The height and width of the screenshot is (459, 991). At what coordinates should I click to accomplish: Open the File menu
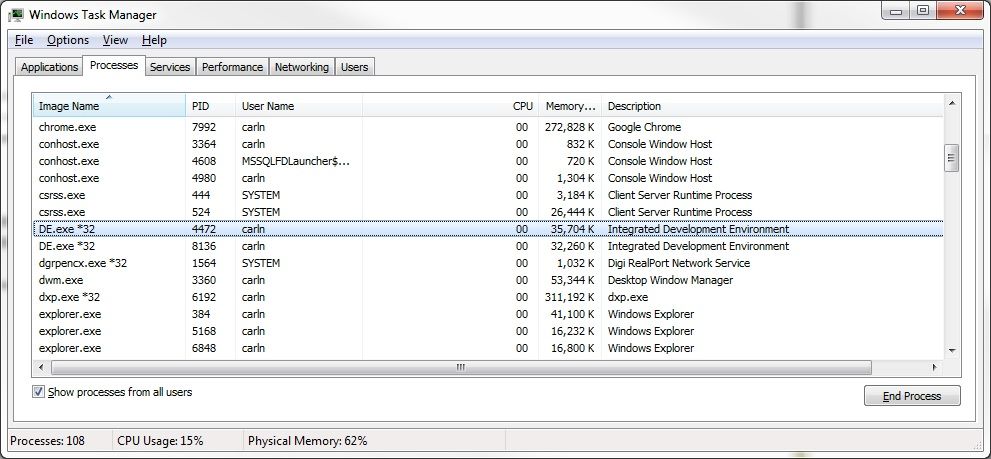click(x=24, y=40)
